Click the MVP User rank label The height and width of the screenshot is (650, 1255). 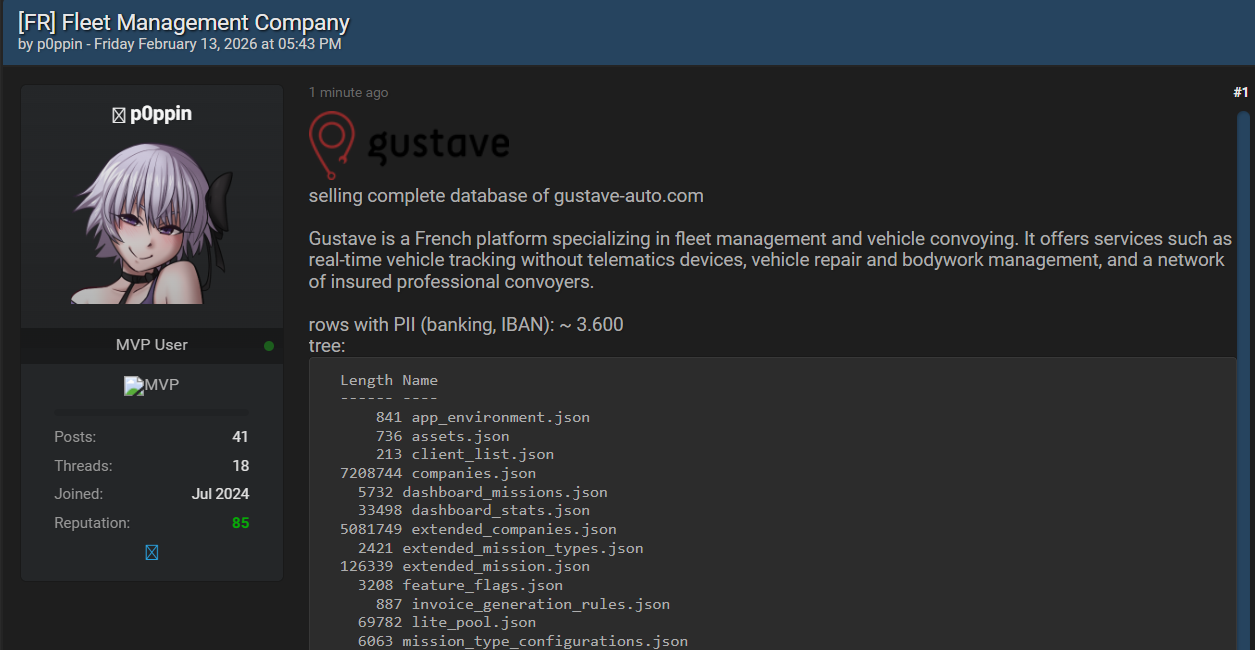tap(152, 345)
